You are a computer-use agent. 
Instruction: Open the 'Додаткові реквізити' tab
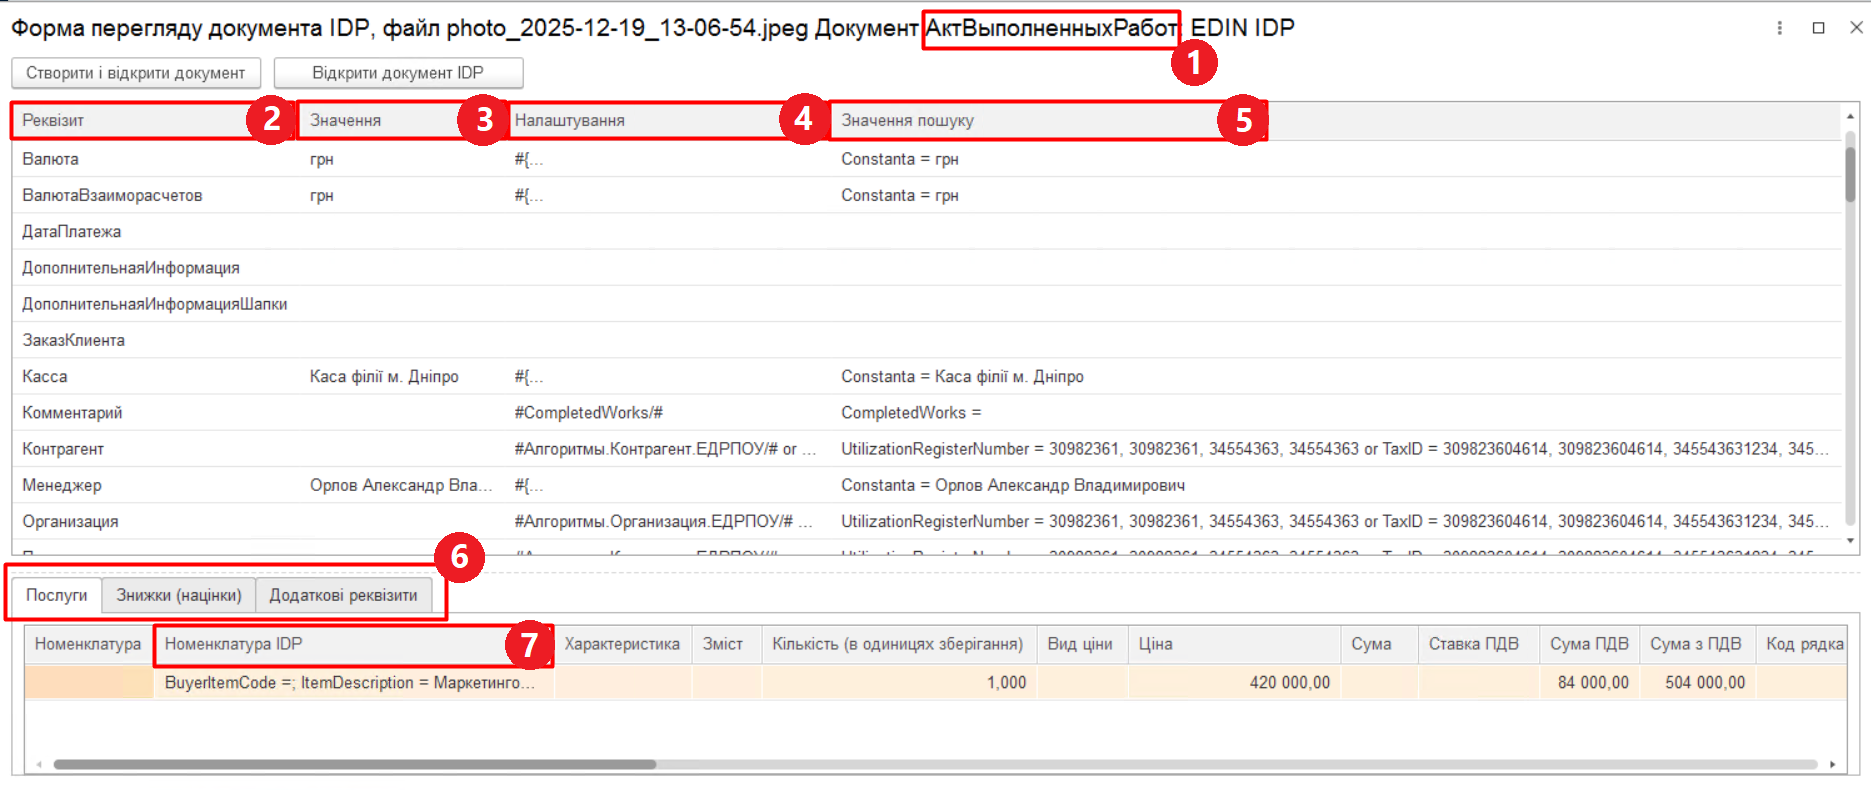343,595
